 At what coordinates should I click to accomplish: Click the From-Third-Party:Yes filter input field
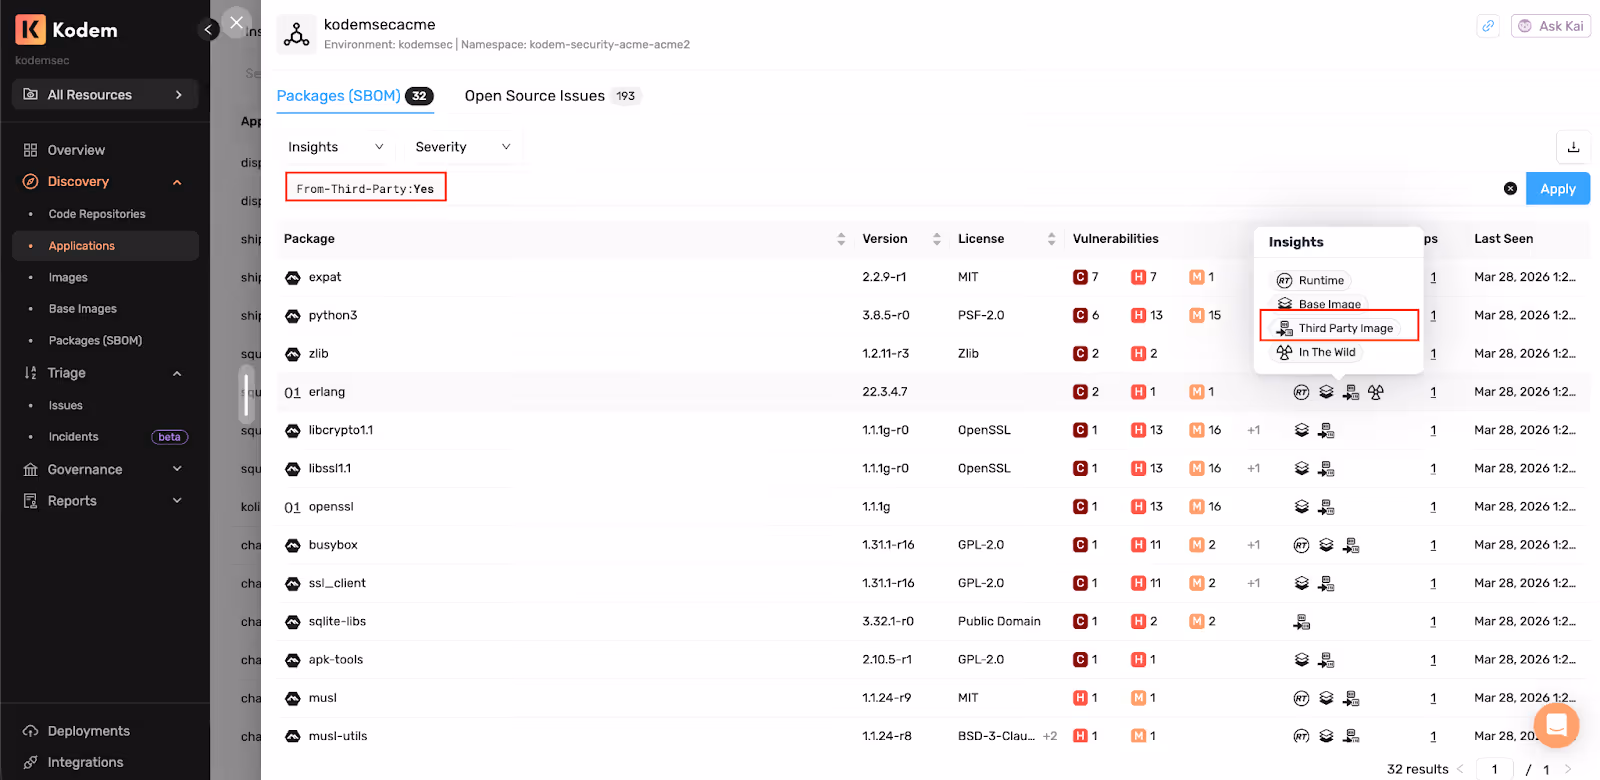890,188
